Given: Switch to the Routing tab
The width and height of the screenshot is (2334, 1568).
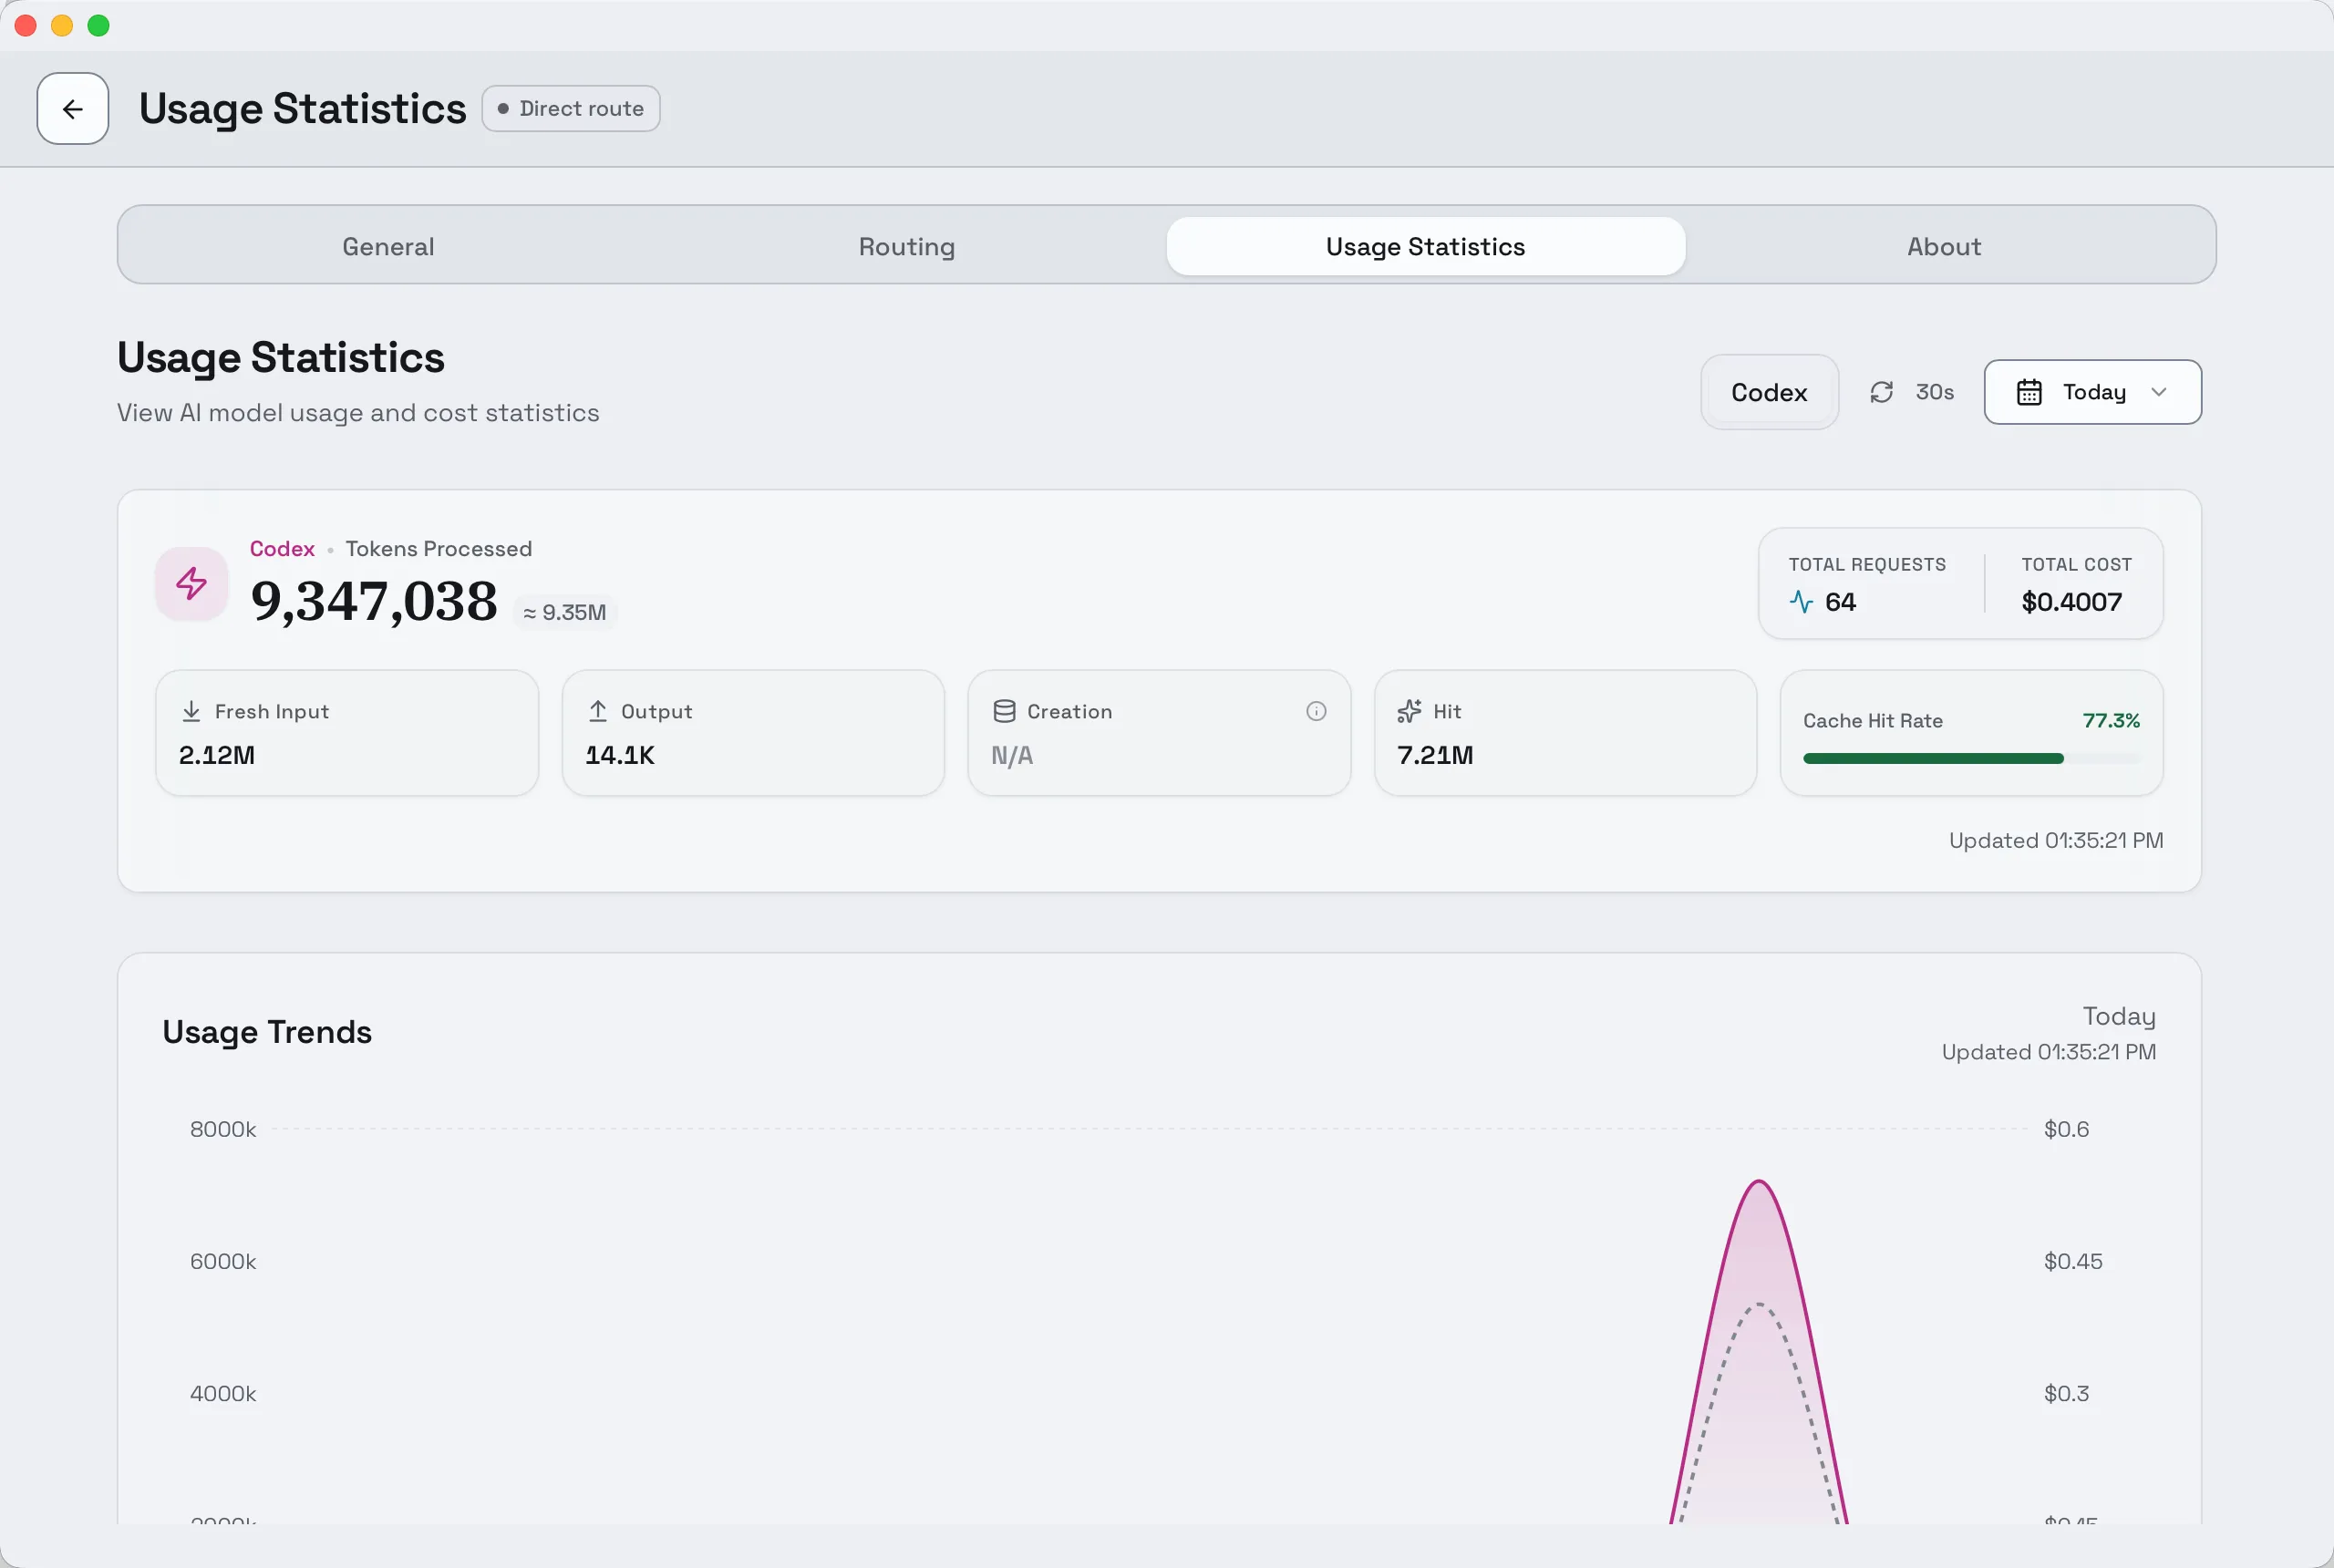Looking at the screenshot, I should [x=907, y=246].
